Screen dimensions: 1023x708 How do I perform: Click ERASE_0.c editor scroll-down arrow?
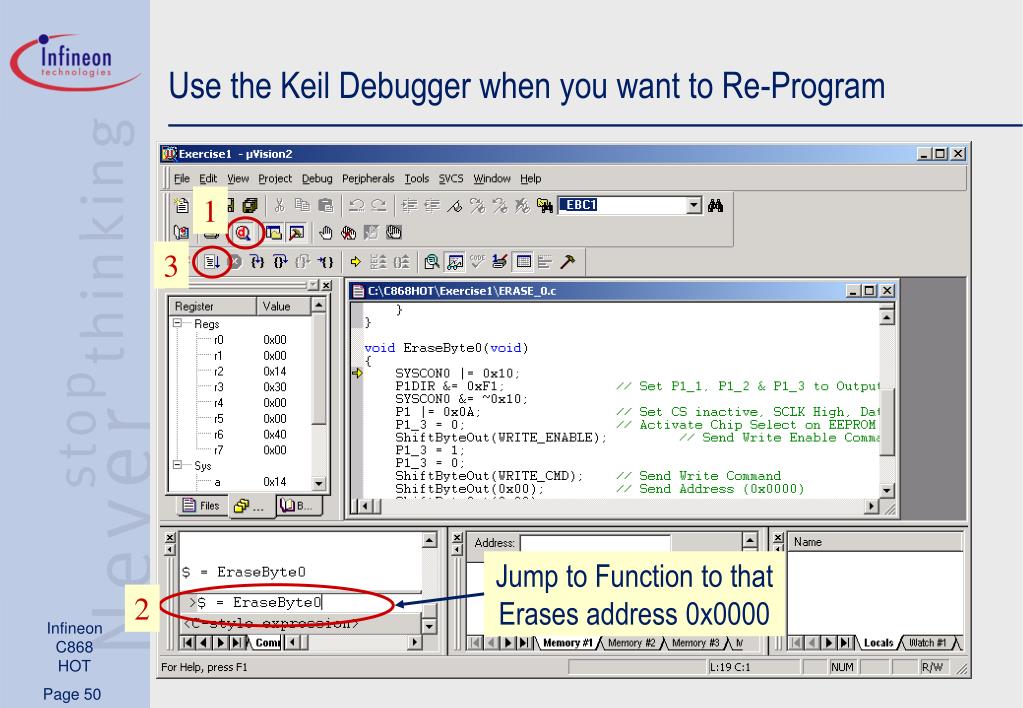(886, 490)
